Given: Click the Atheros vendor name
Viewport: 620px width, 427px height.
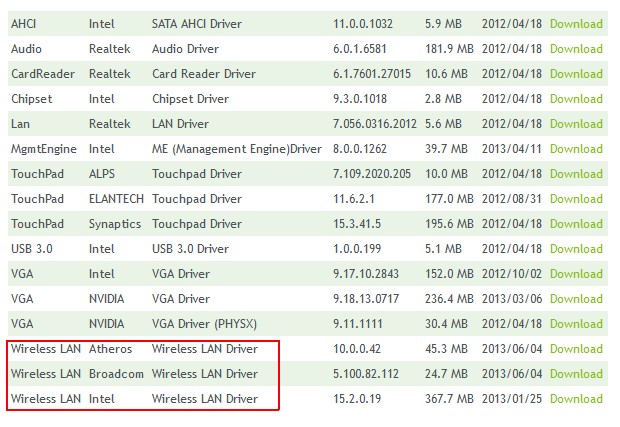Looking at the screenshot, I should click(x=110, y=349).
